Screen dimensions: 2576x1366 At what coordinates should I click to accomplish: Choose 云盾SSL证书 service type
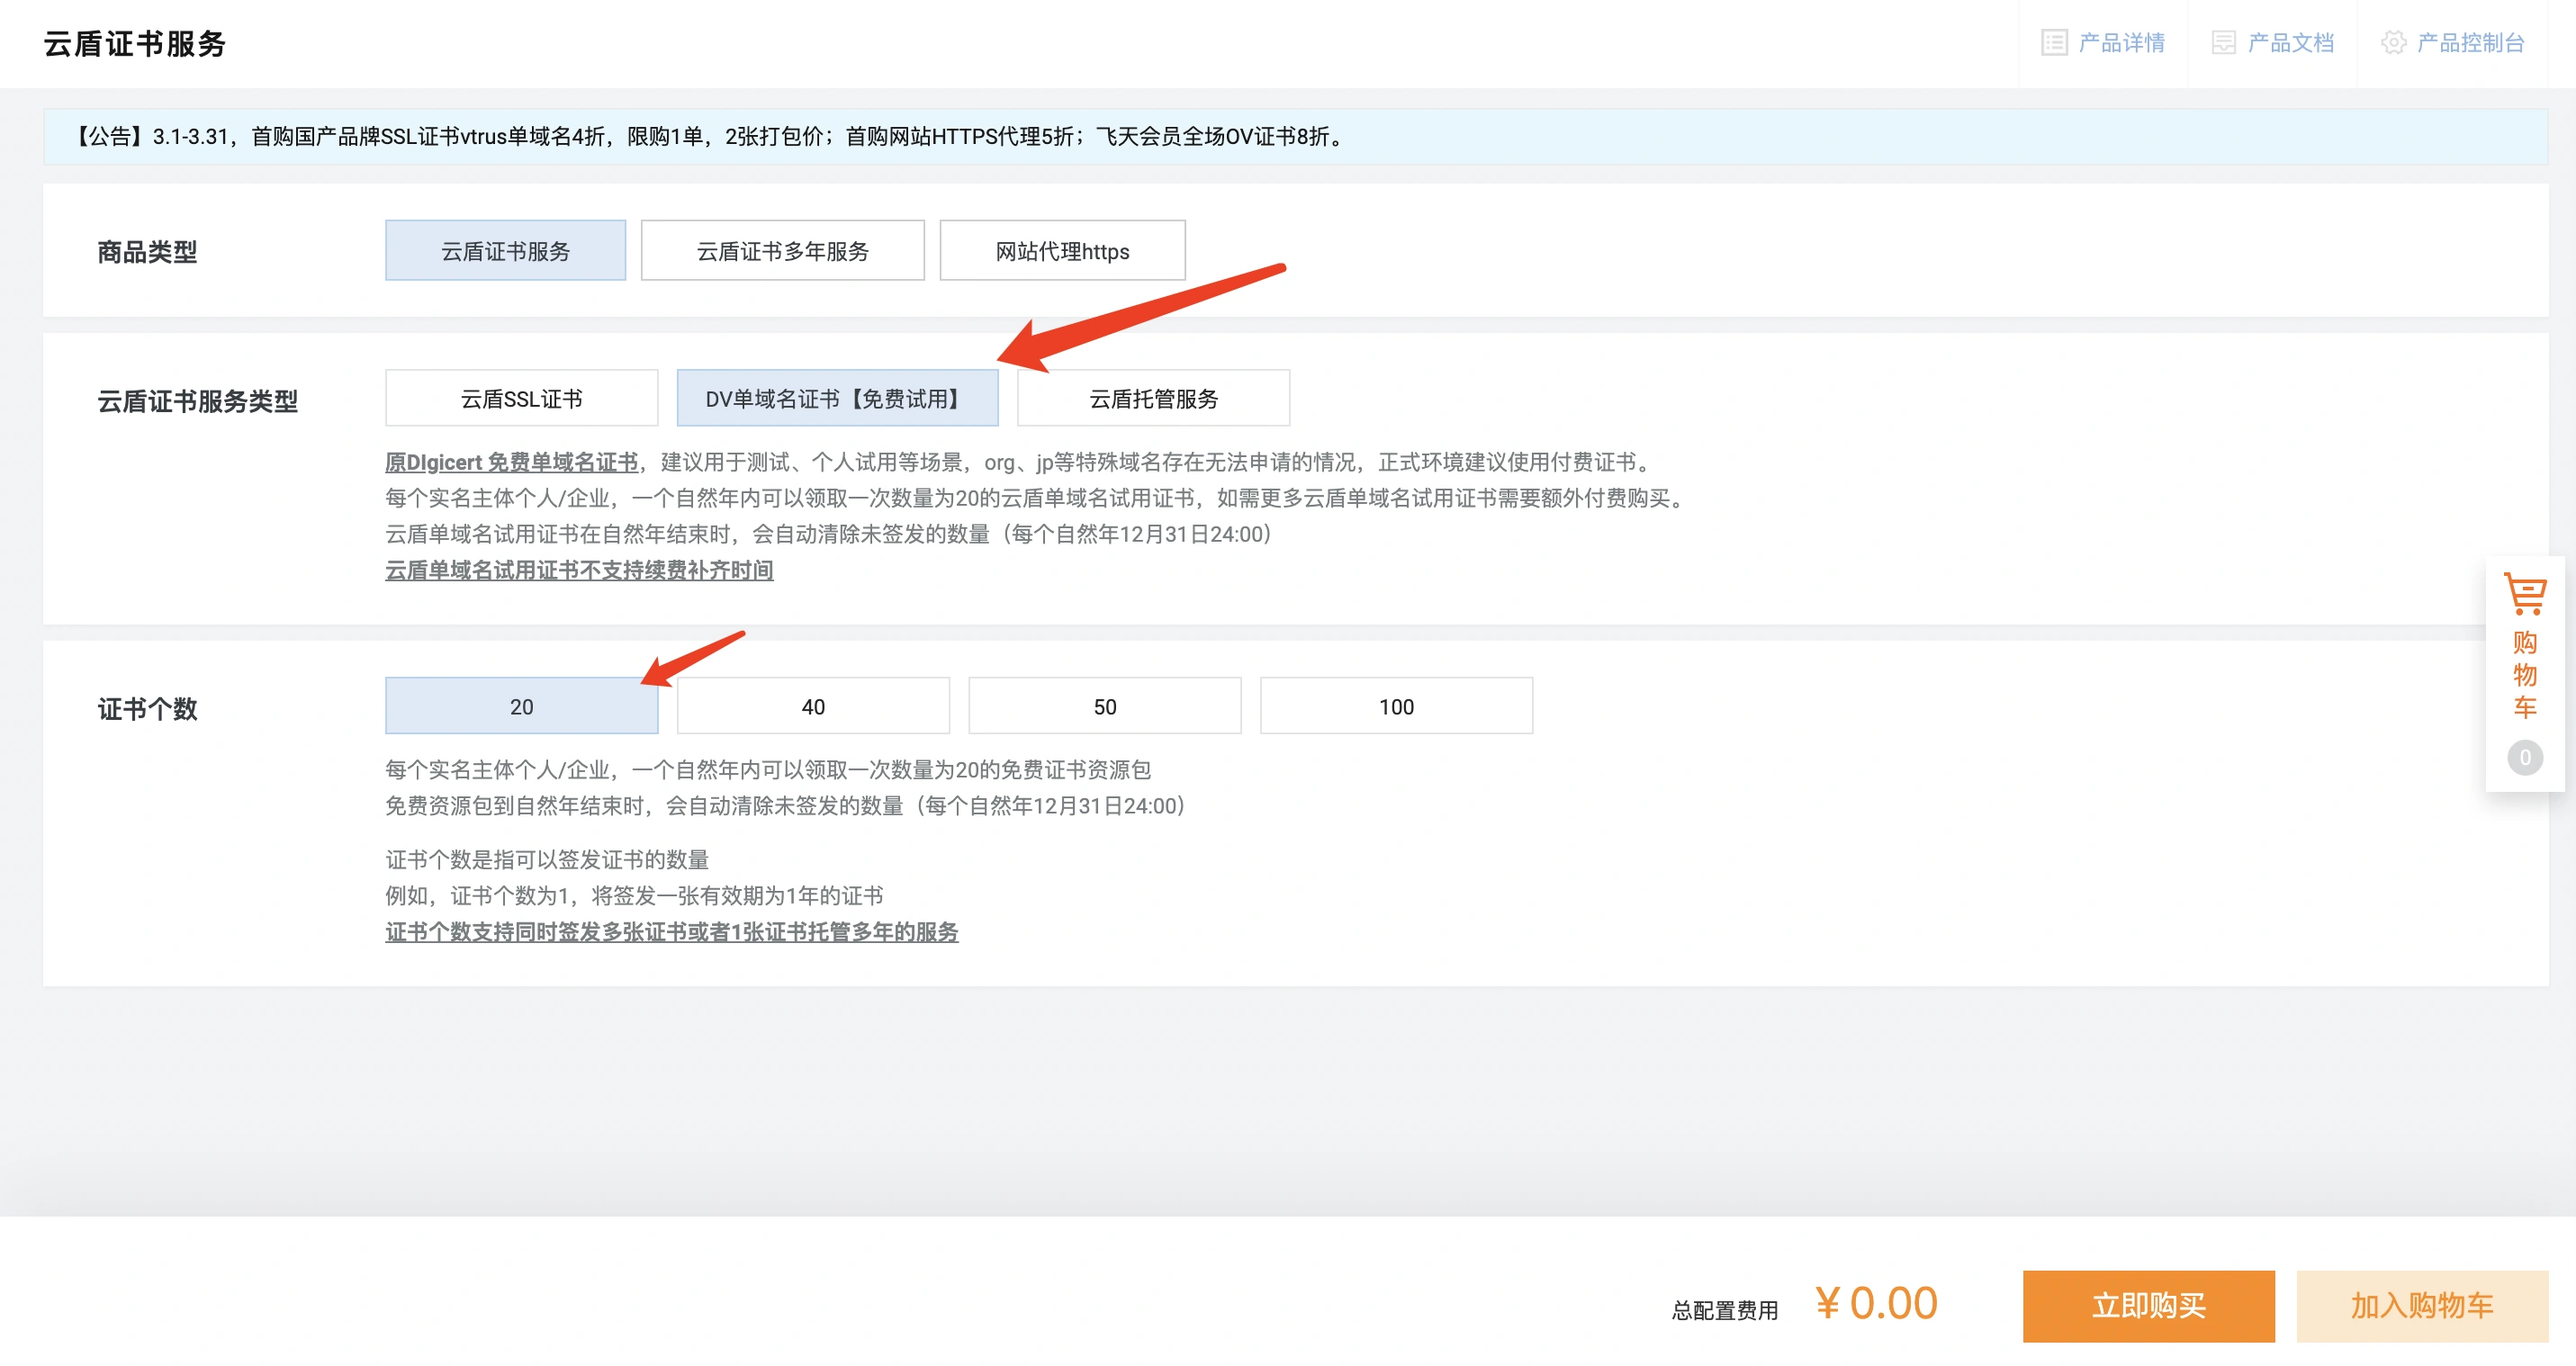(521, 399)
